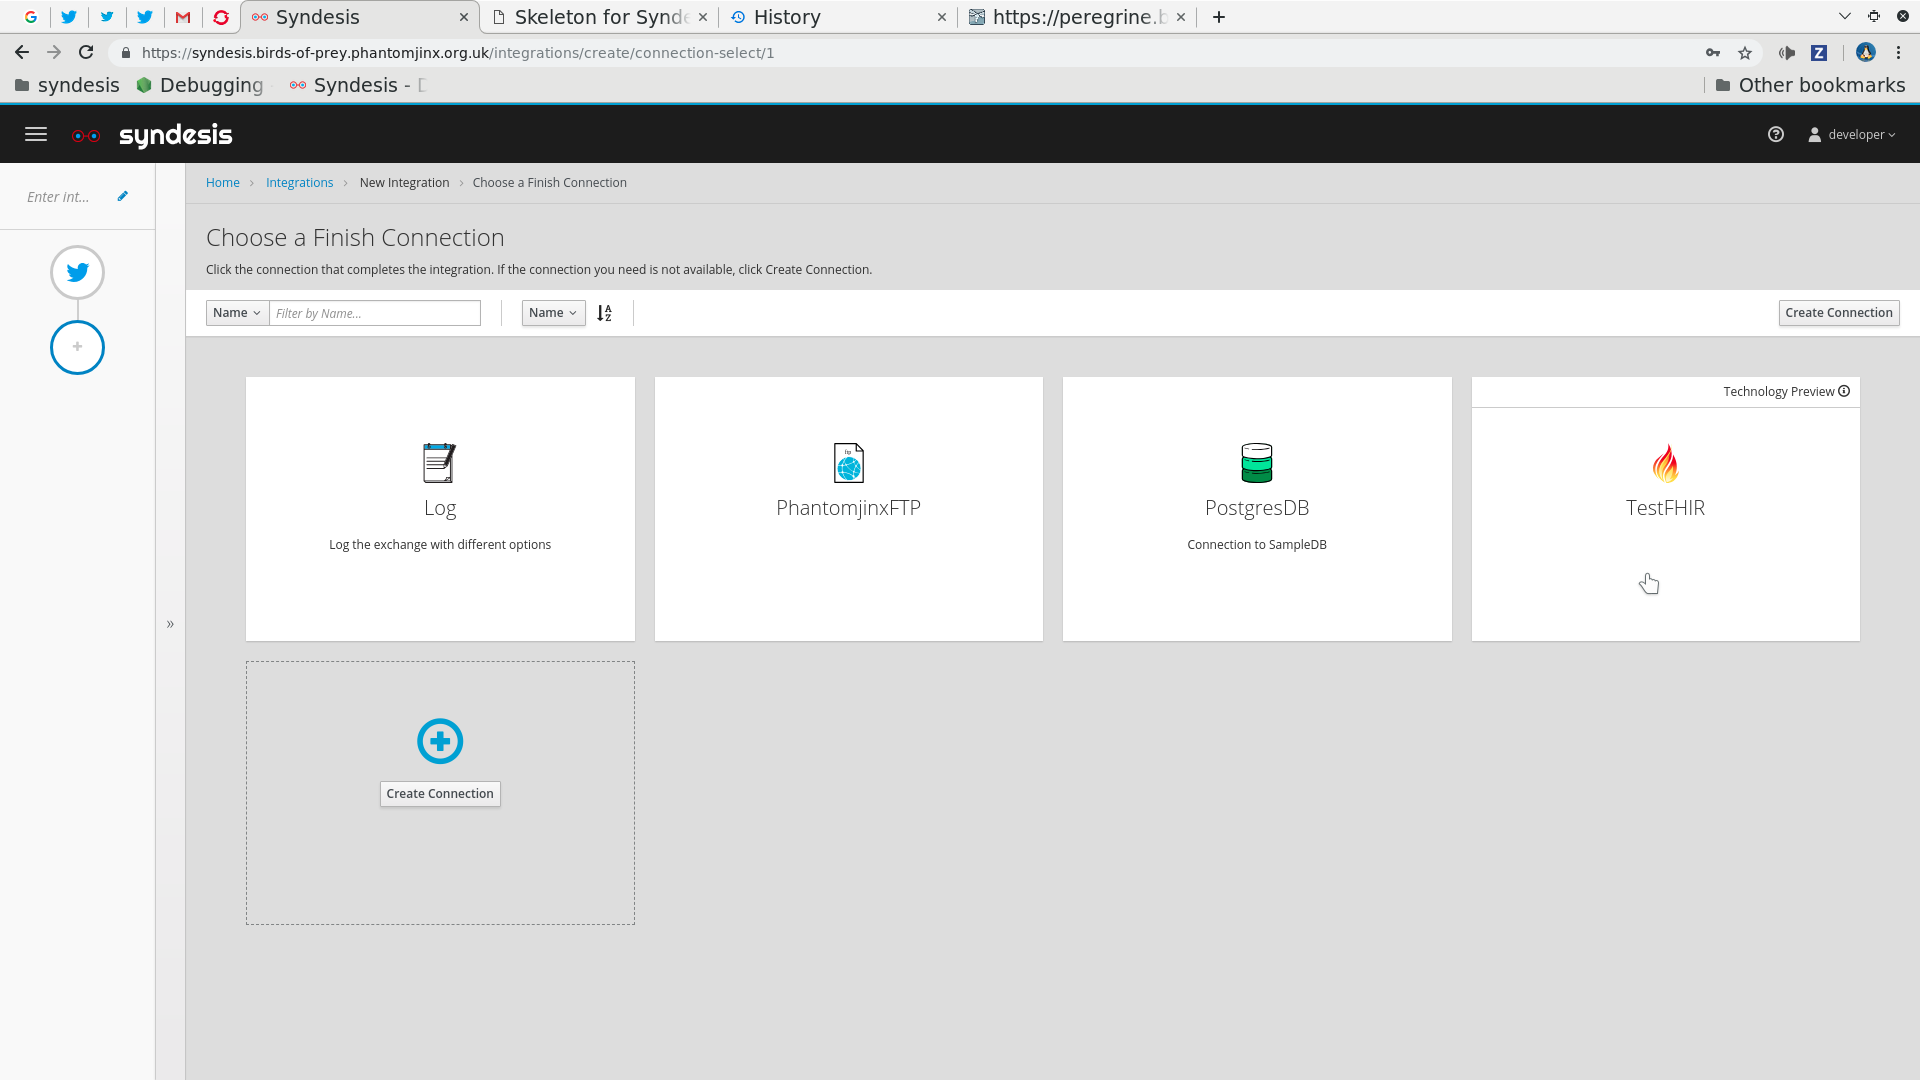1920x1080 pixels.
Task: Click toolbar Create Connection button
Action: pyautogui.click(x=1839, y=313)
